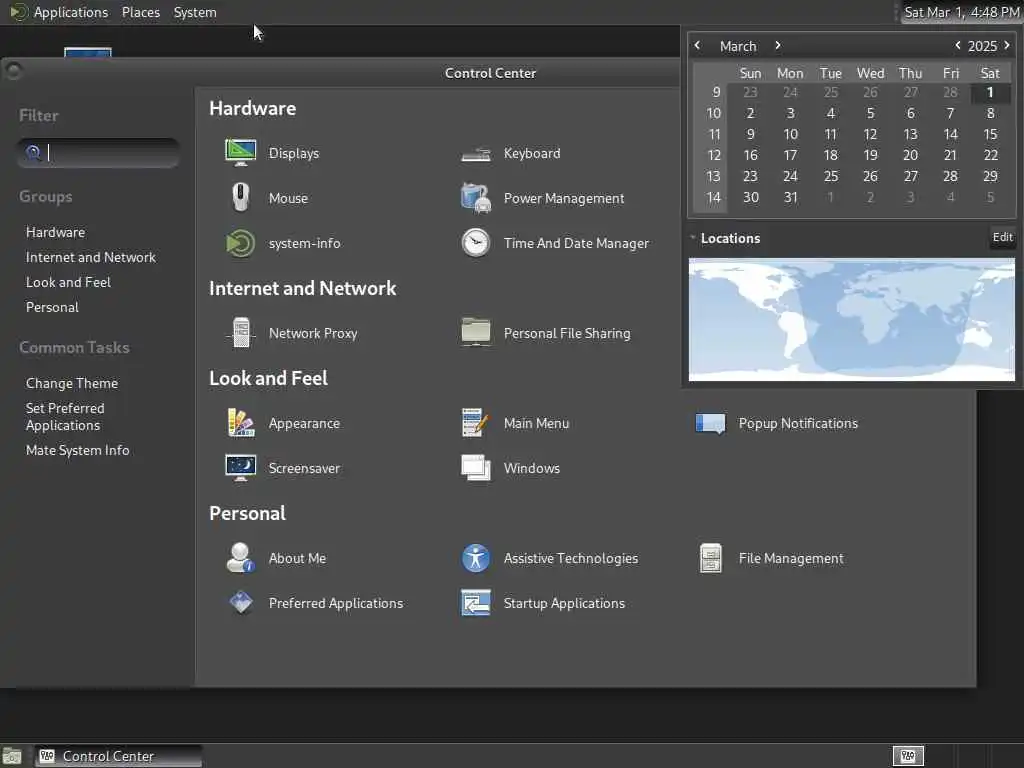Click the search magnifier icon in Filter
The image size is (1024, 768).
tap(33, 153)
